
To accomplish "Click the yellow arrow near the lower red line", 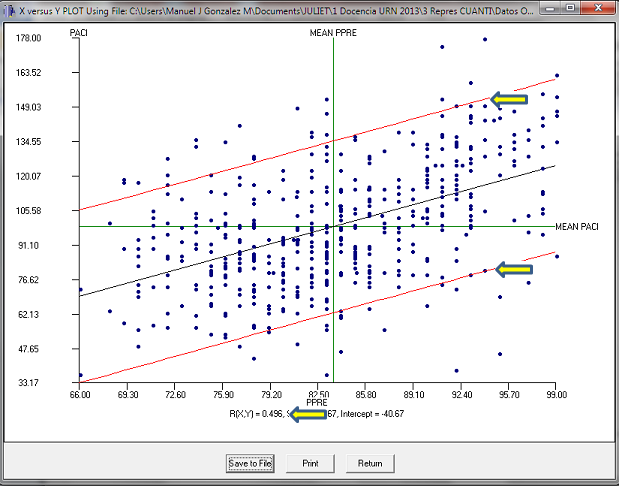I will (x=514, y=269).
